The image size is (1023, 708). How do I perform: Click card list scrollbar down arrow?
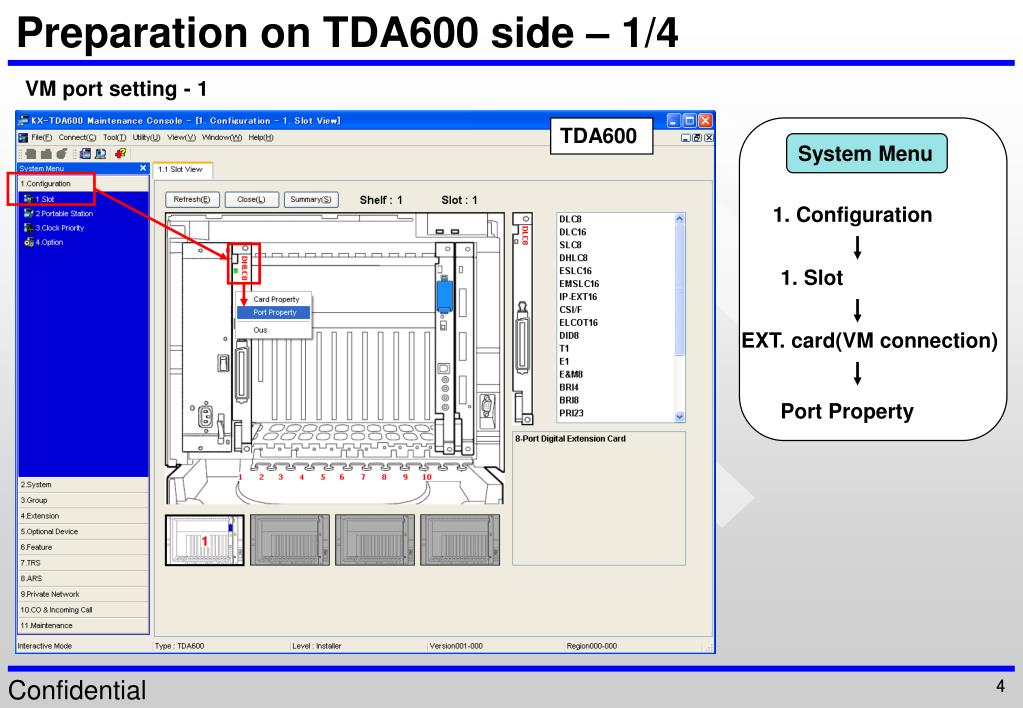coord(679,416)
